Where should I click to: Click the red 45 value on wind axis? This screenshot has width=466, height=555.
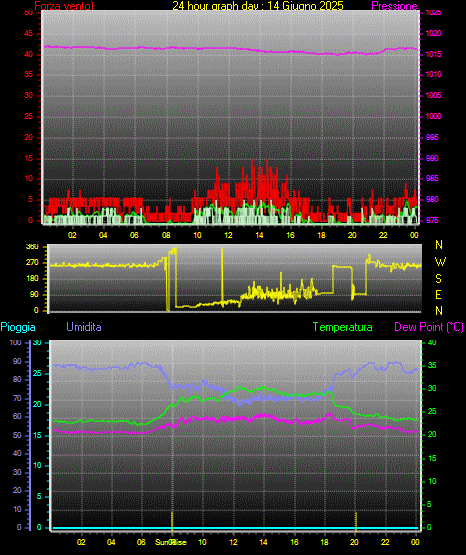[29, 34]
